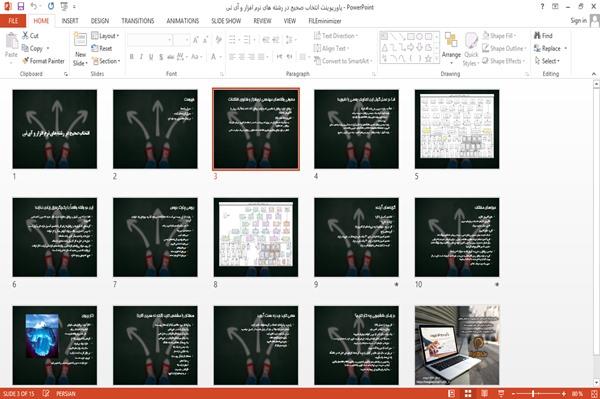This screenshot has width=600, height=399.
Task: Open the Select dropdown in Editing
Action: [547, 61]
